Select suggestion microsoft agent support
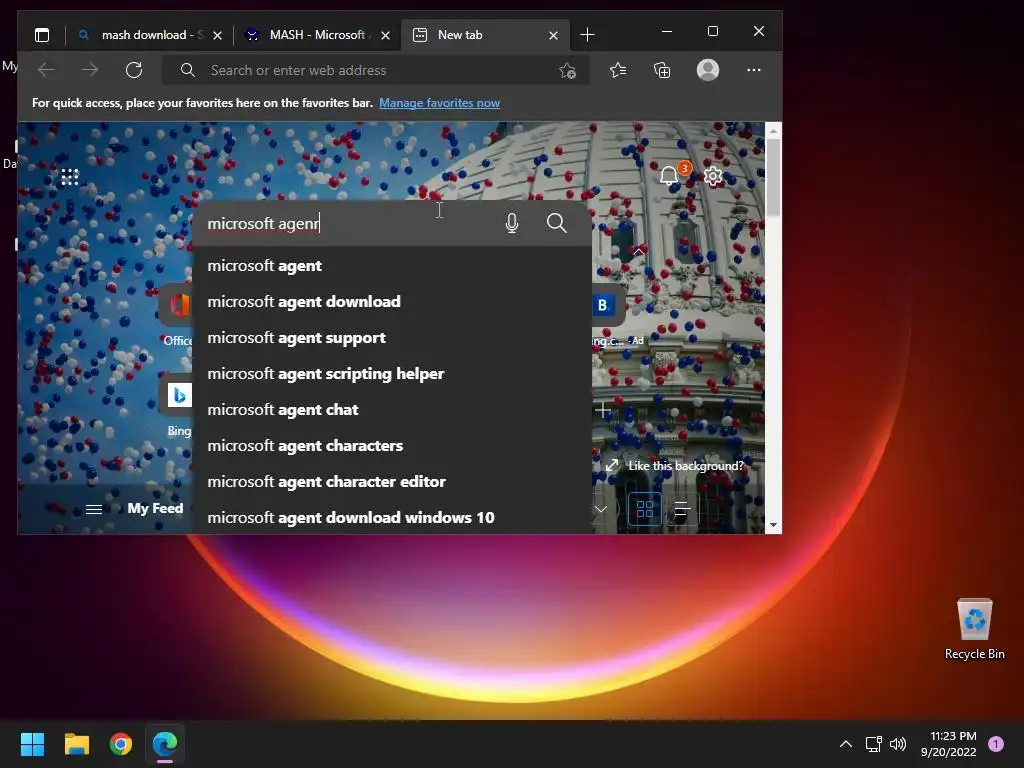Screen dimensions: 1024x768 point(392,338)
